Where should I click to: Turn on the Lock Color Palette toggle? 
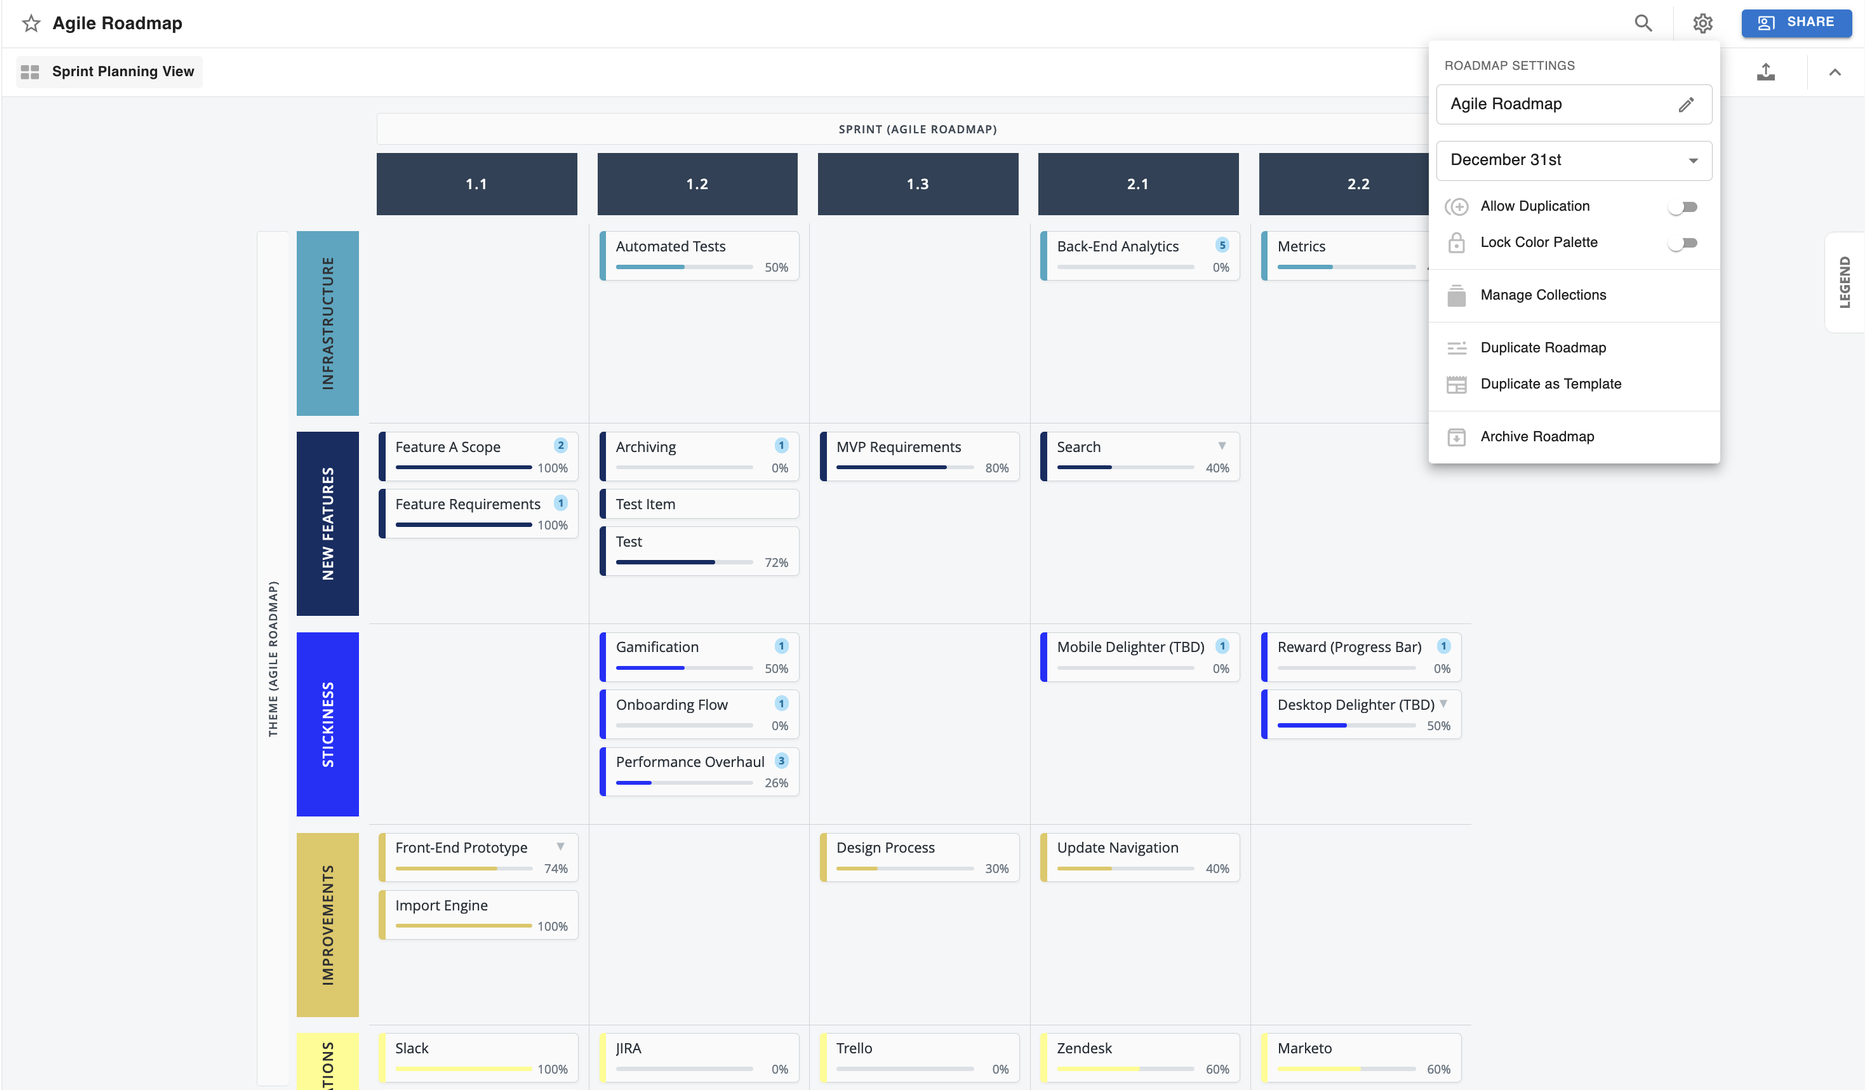(1683, 243)
